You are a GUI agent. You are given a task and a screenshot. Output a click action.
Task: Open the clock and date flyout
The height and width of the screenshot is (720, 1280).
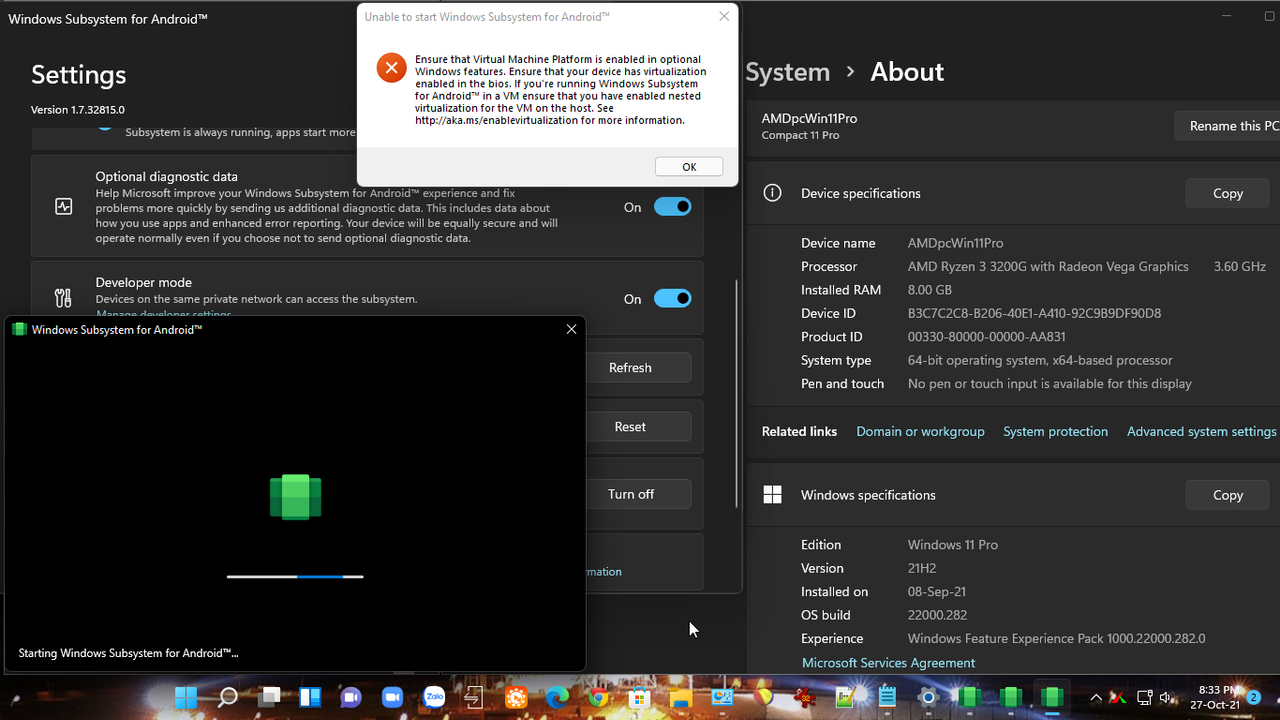[x=1217, y=697]
